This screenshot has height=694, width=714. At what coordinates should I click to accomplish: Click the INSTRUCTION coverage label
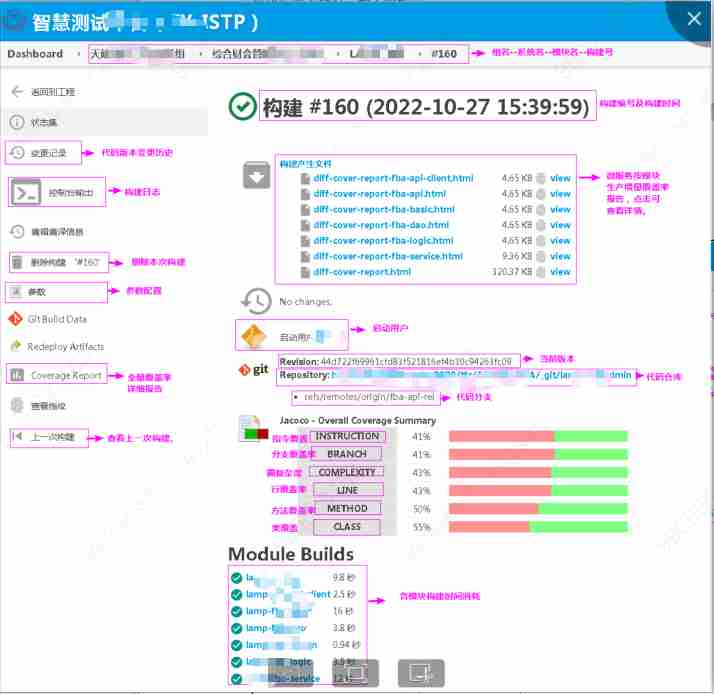point(347,436)
